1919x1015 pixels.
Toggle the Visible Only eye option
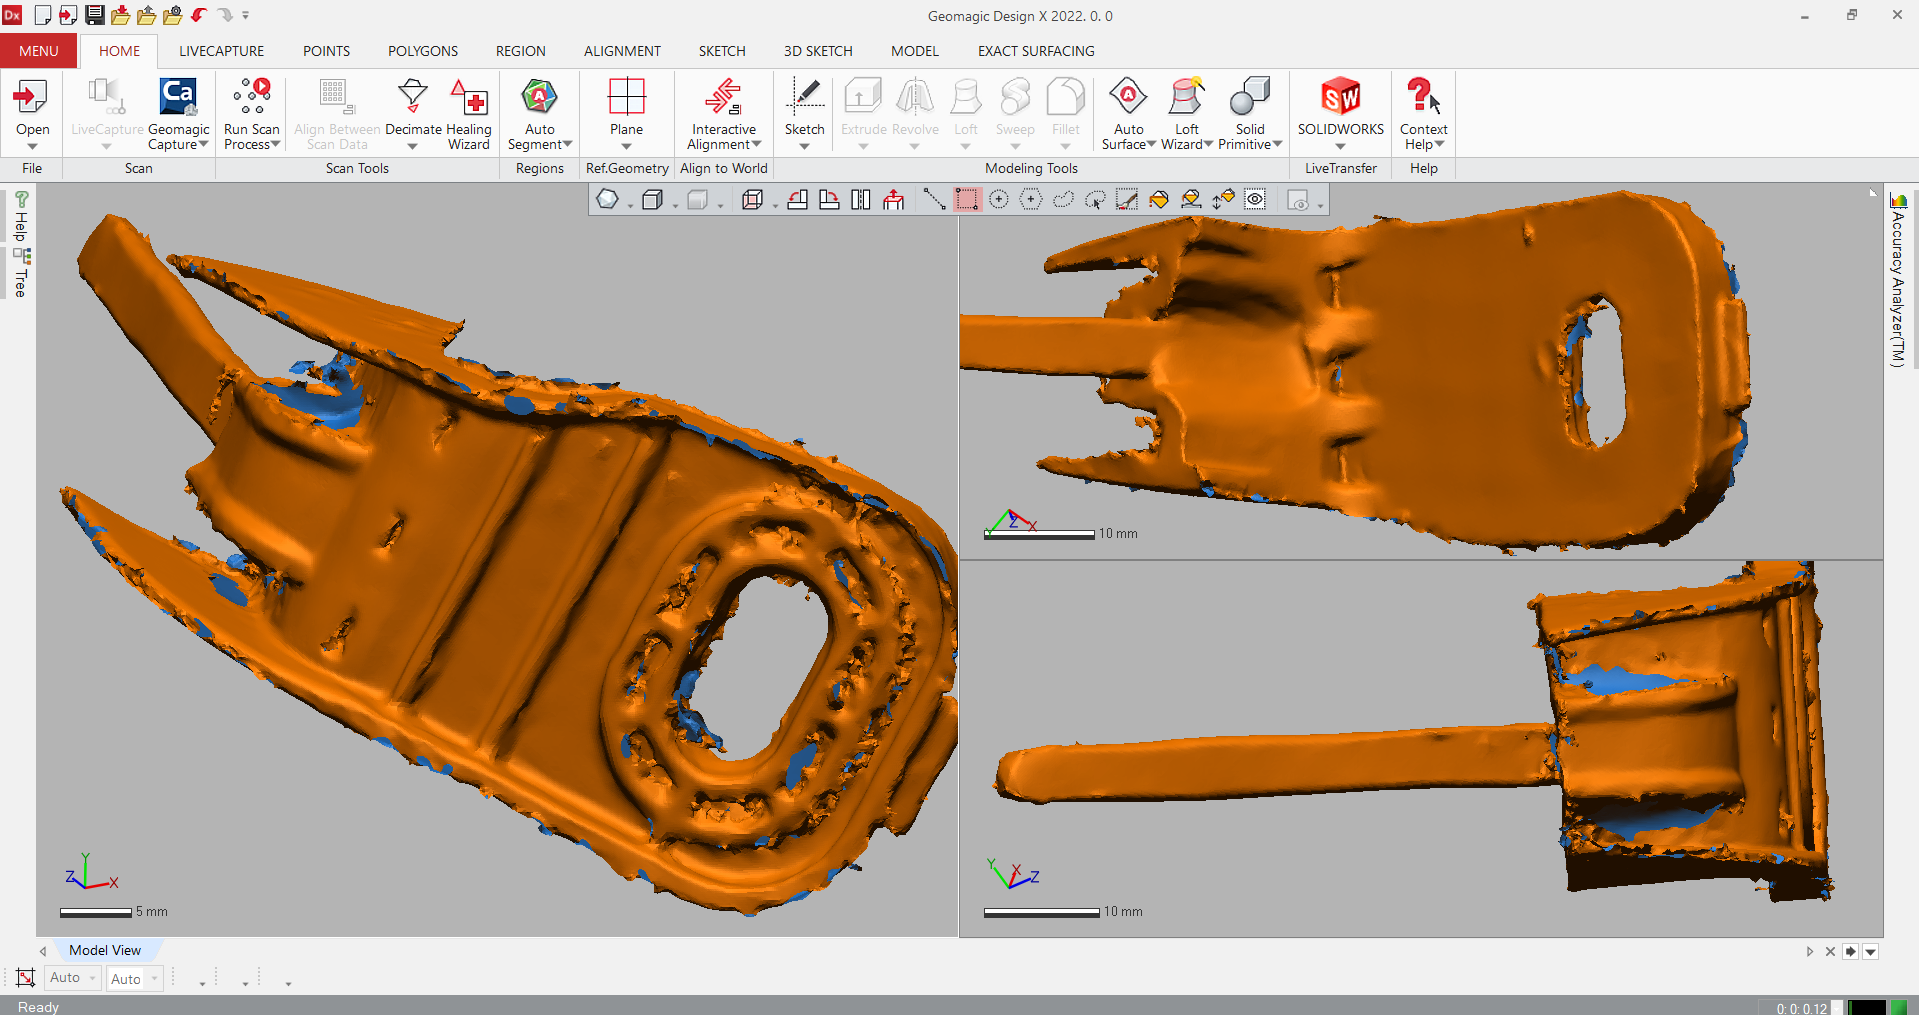click(x=1255, y=200)
